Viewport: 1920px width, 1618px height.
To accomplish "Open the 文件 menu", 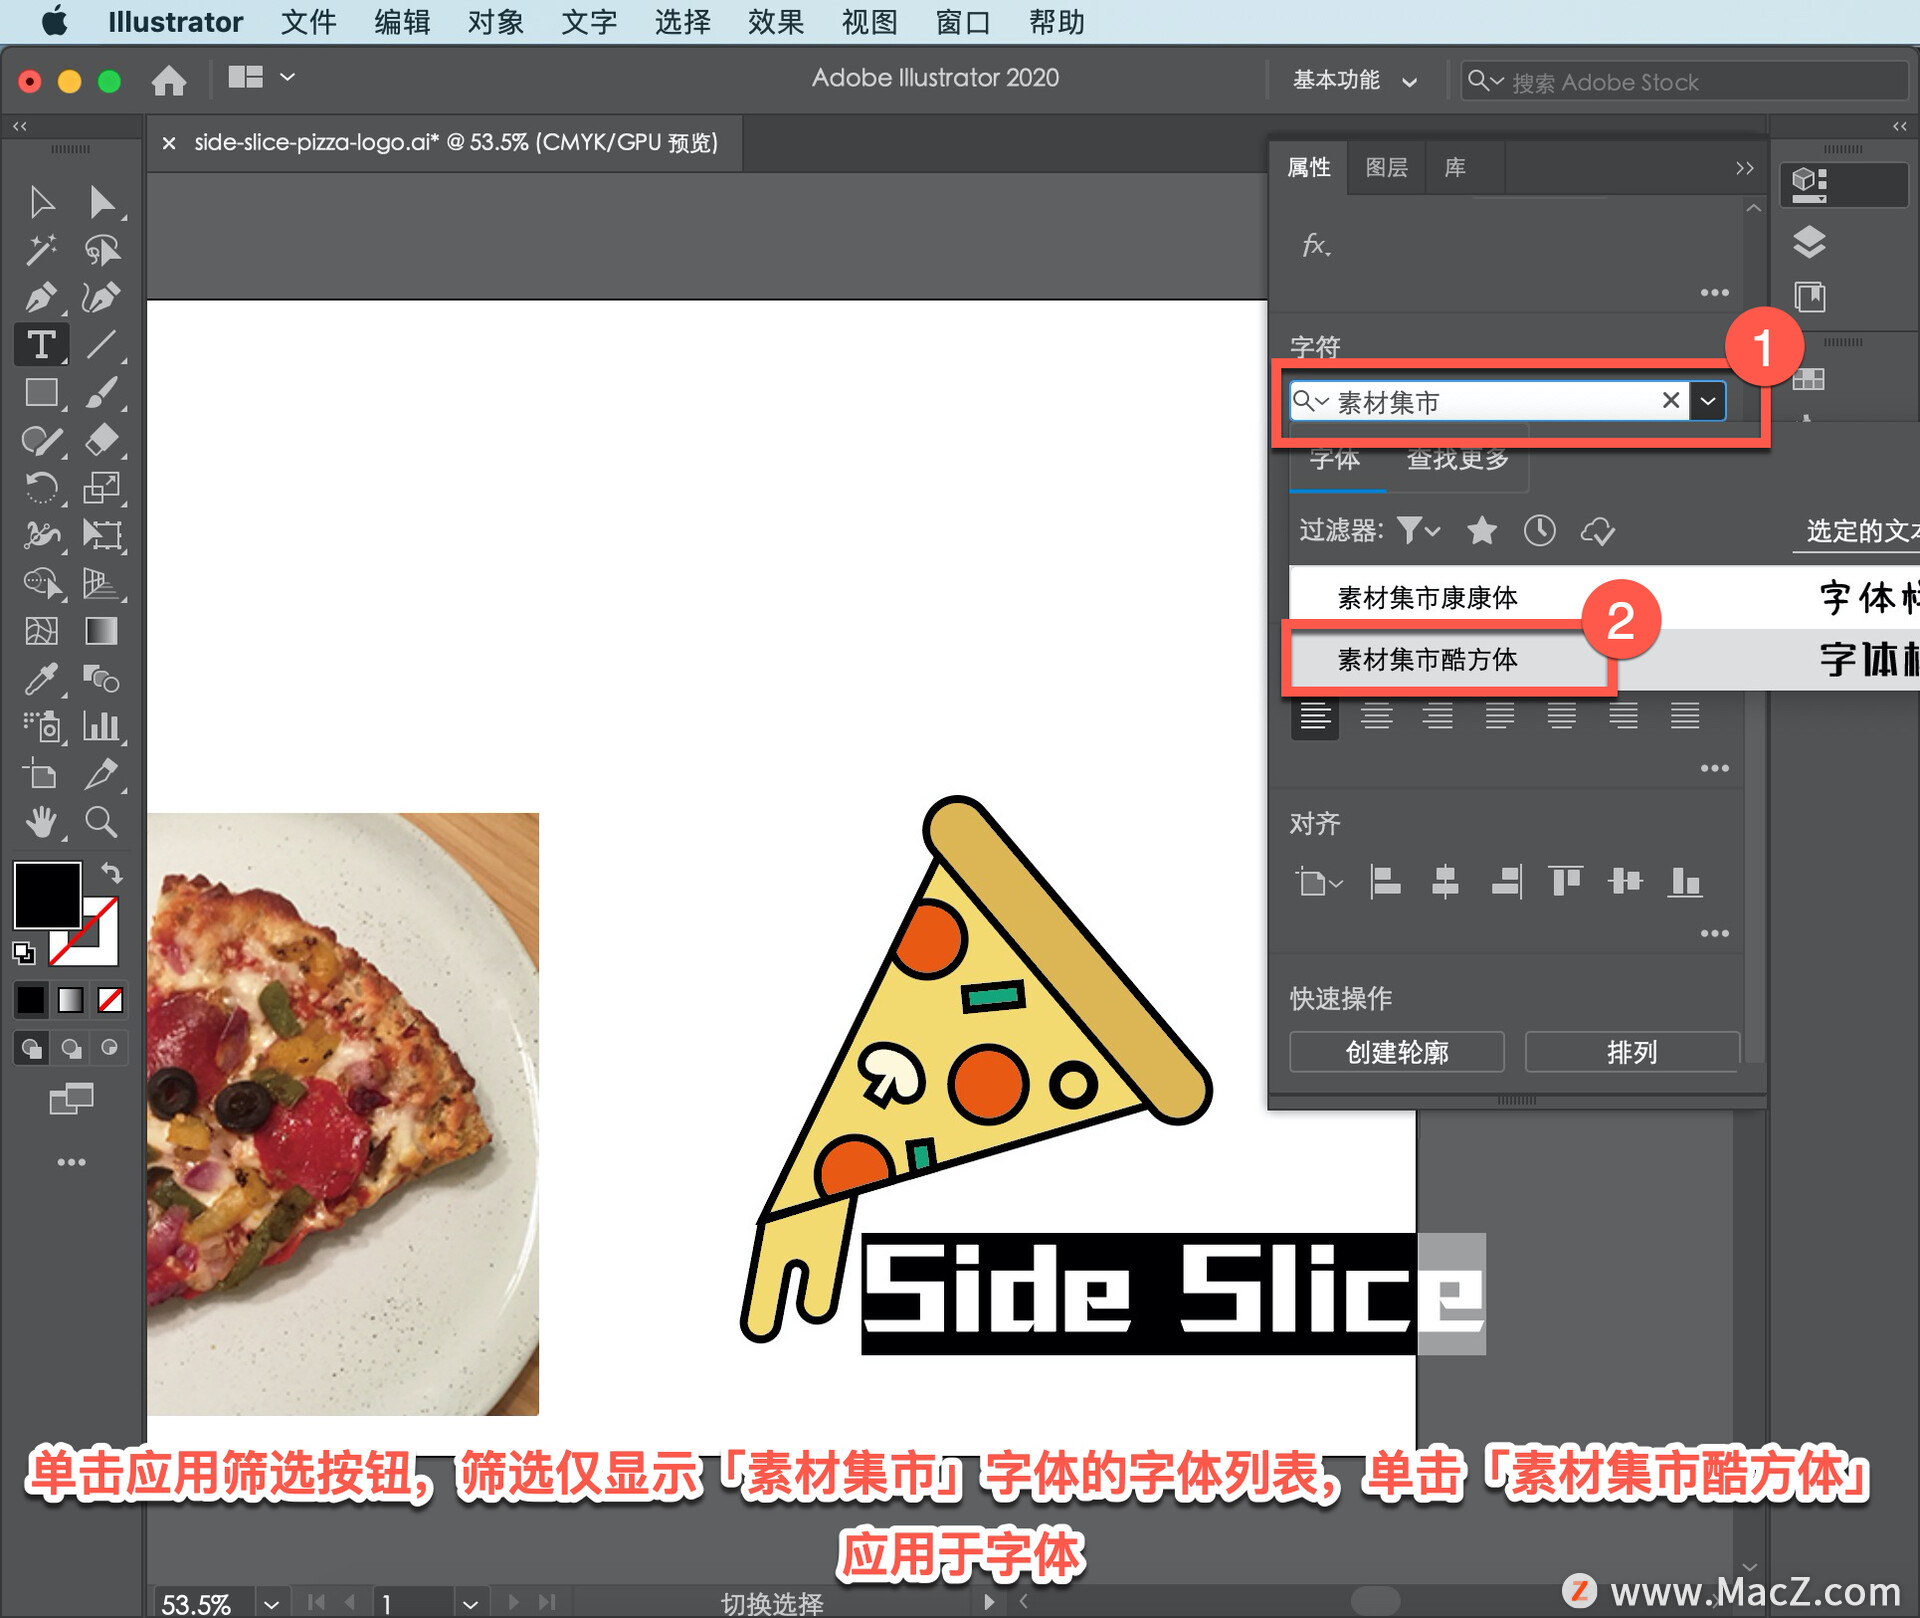I will pyautogui.click(x=308, y=22).
